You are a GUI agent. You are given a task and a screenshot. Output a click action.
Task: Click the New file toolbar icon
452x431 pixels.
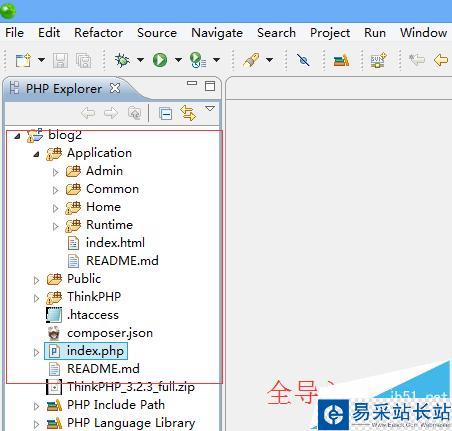click(23, 60)
